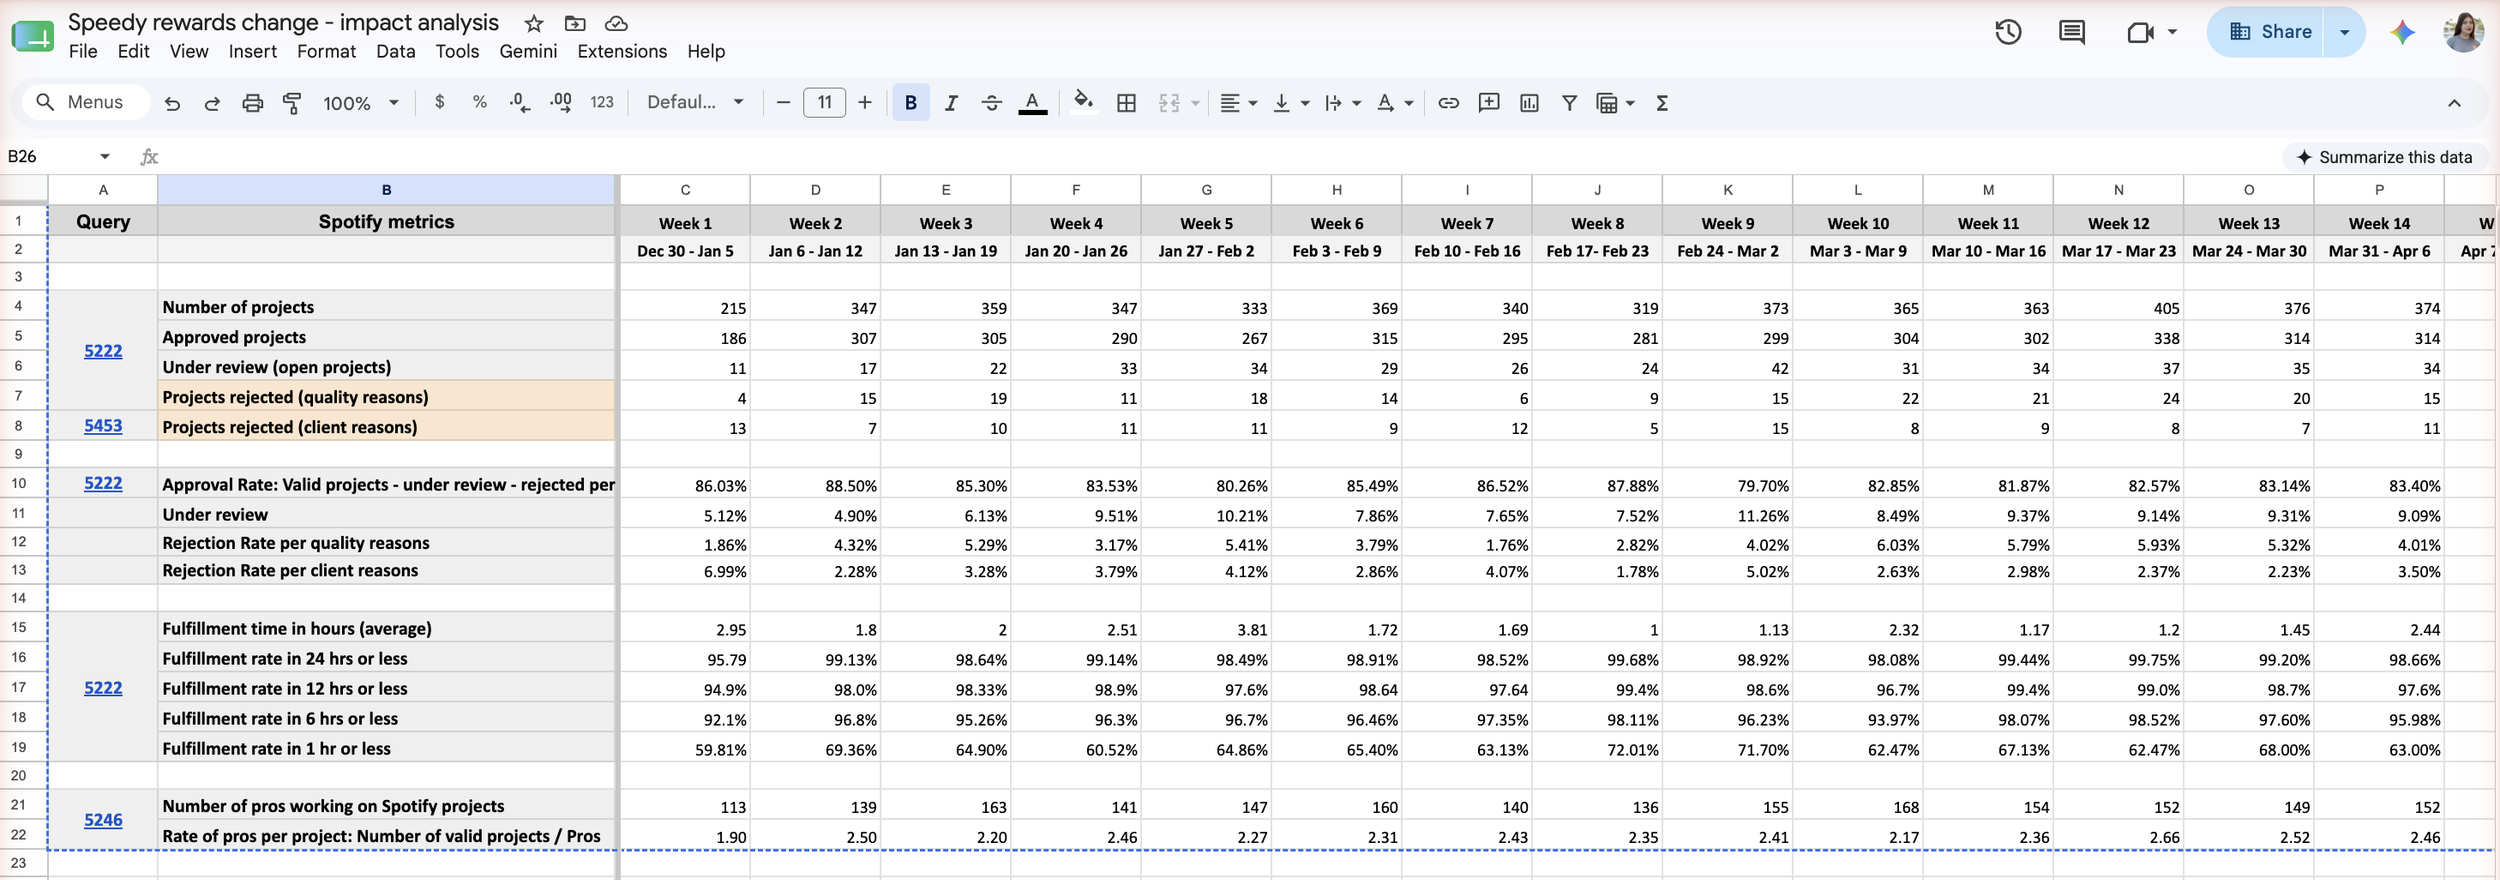
Task: Choose a text color
Action: pyautogui.click(x=1033, y=103)
